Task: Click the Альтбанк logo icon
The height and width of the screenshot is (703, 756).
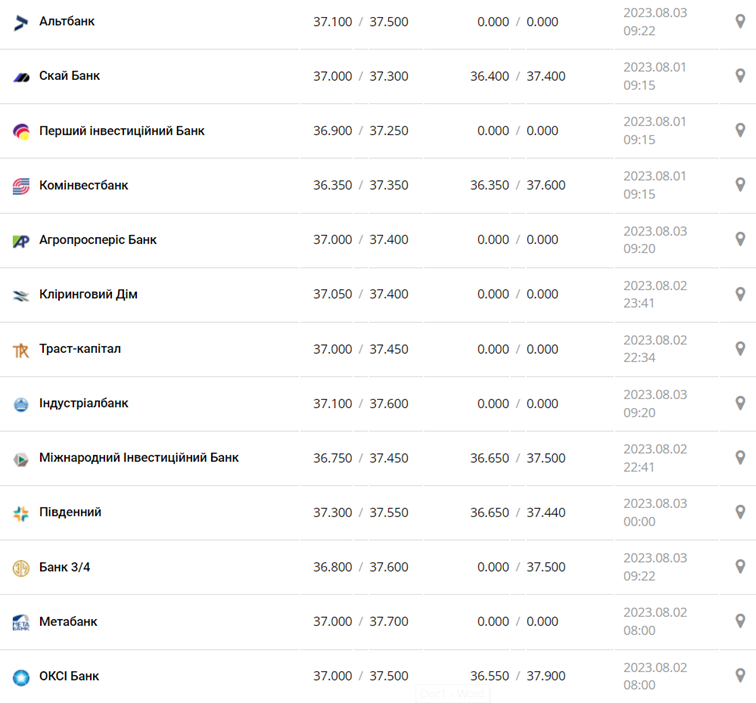Action: tap(21, 22)
